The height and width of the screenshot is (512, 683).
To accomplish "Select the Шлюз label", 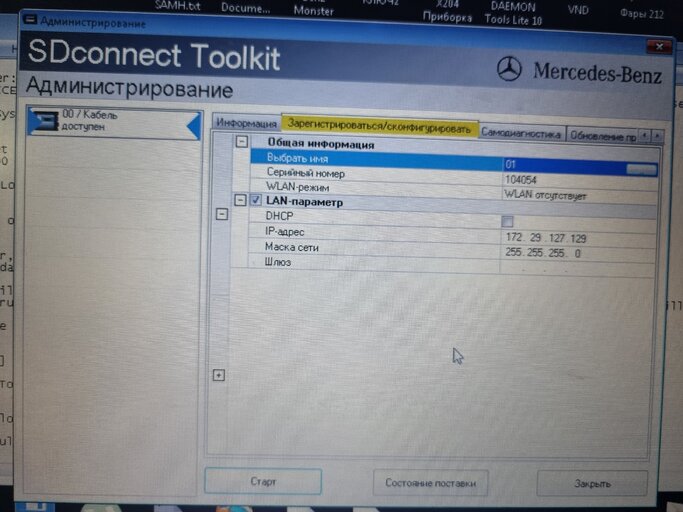I will click(x=277, y=262).
